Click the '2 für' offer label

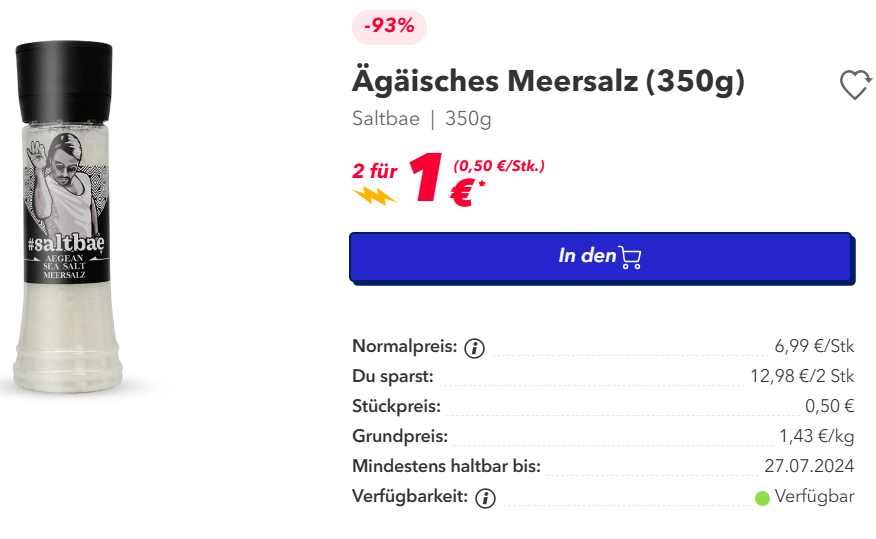click(x=374, y=171)
